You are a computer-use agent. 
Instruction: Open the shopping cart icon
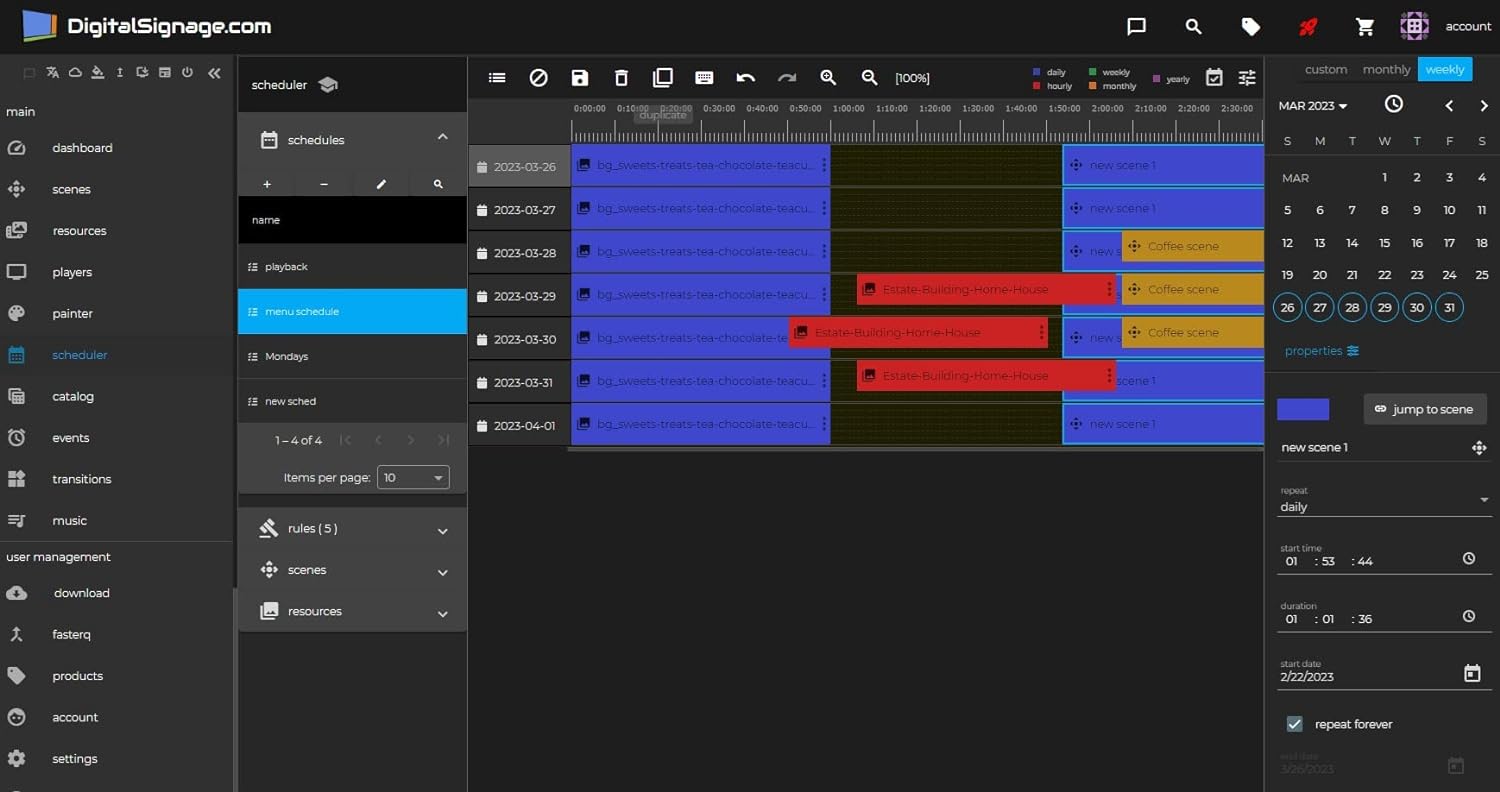coord(1365,27)
